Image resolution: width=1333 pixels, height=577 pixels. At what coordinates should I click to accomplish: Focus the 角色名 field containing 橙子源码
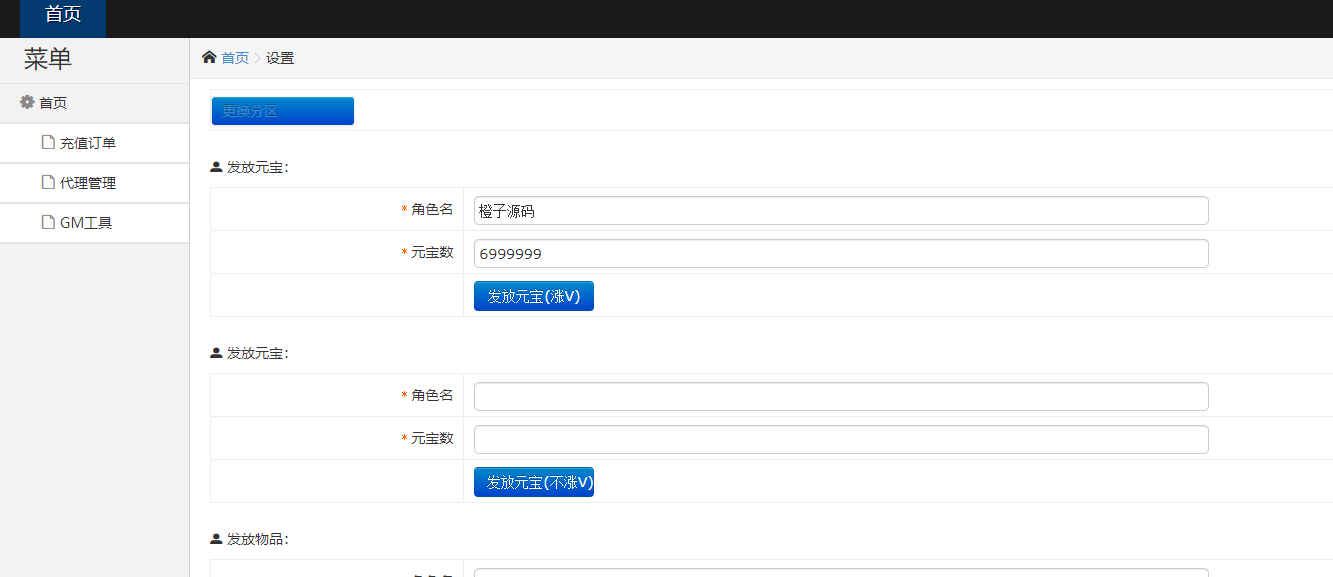point(840,211)
